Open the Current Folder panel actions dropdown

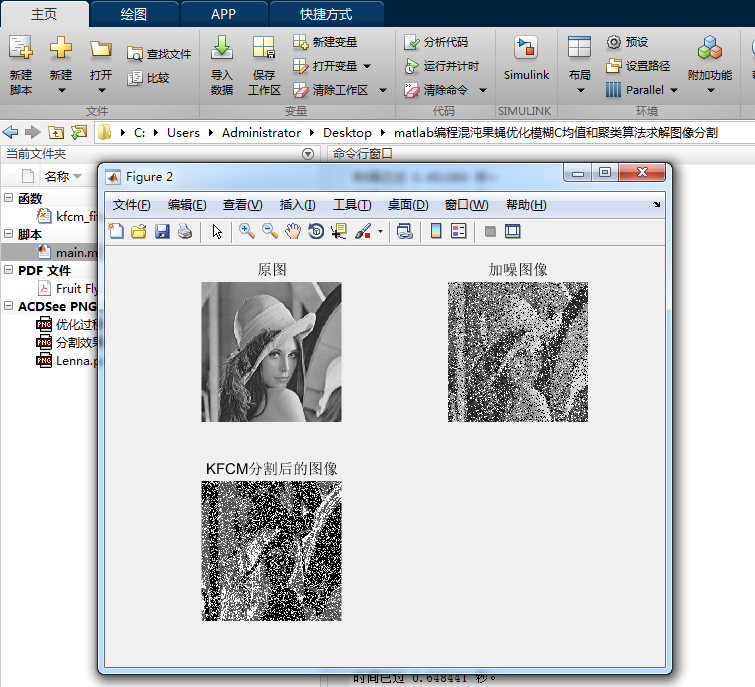tap(308, 154)
